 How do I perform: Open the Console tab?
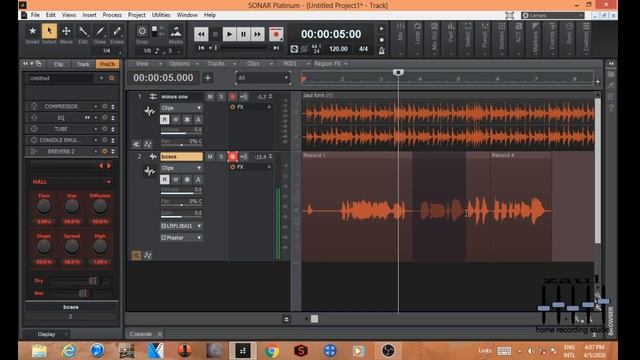pyautogui.click(x=140, y=334)
